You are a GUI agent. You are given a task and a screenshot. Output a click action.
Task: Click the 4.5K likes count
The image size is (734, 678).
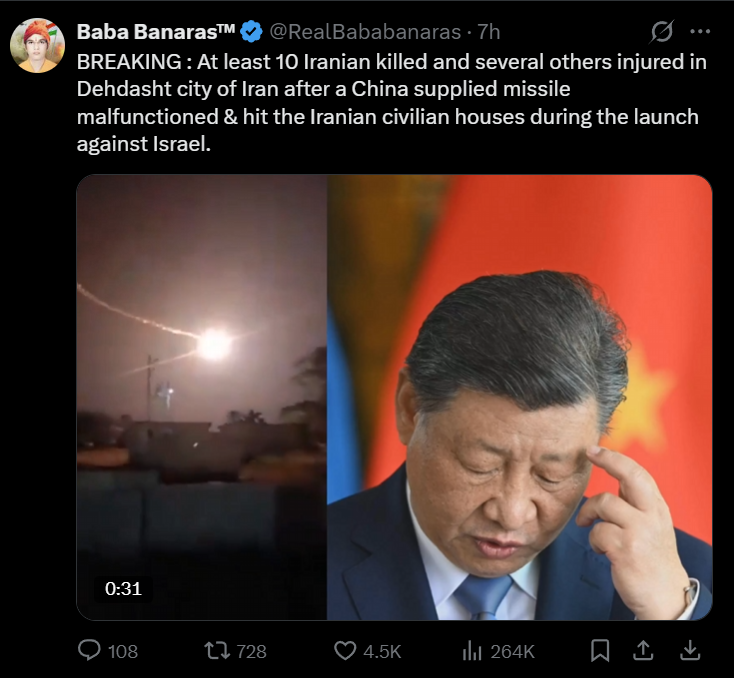click(382, 651)
